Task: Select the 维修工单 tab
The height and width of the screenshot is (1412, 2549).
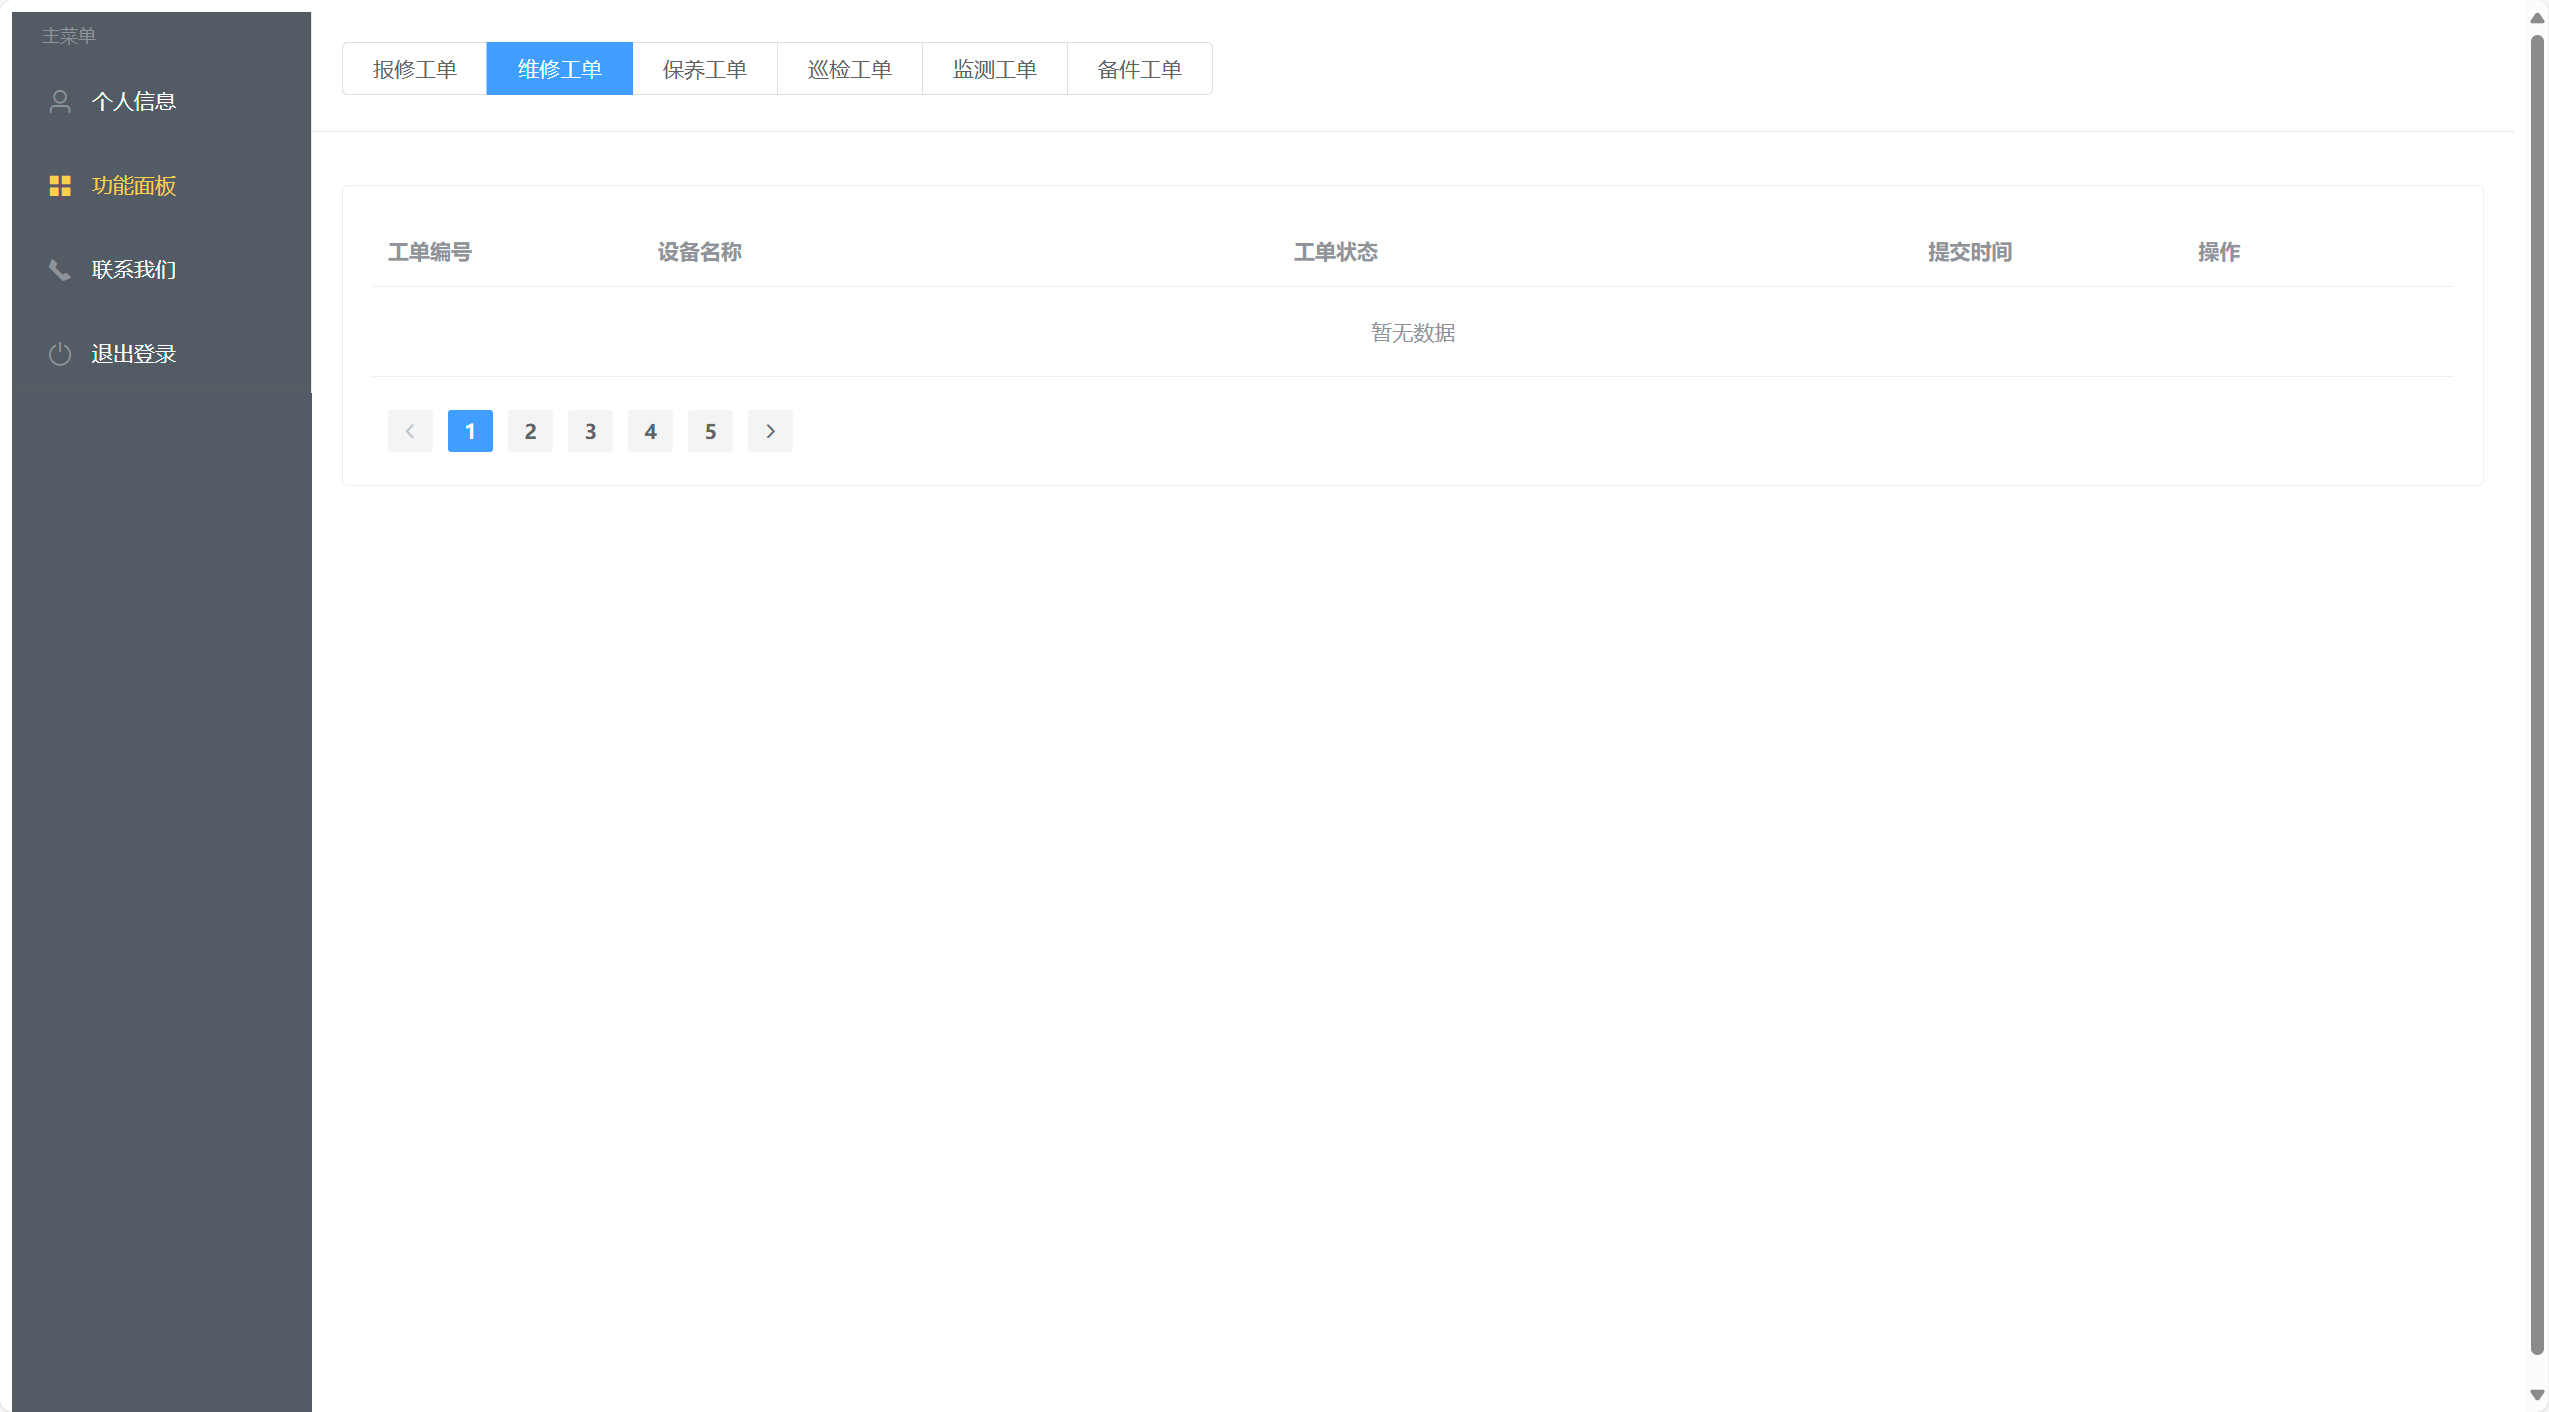Action: pos(559,69)
